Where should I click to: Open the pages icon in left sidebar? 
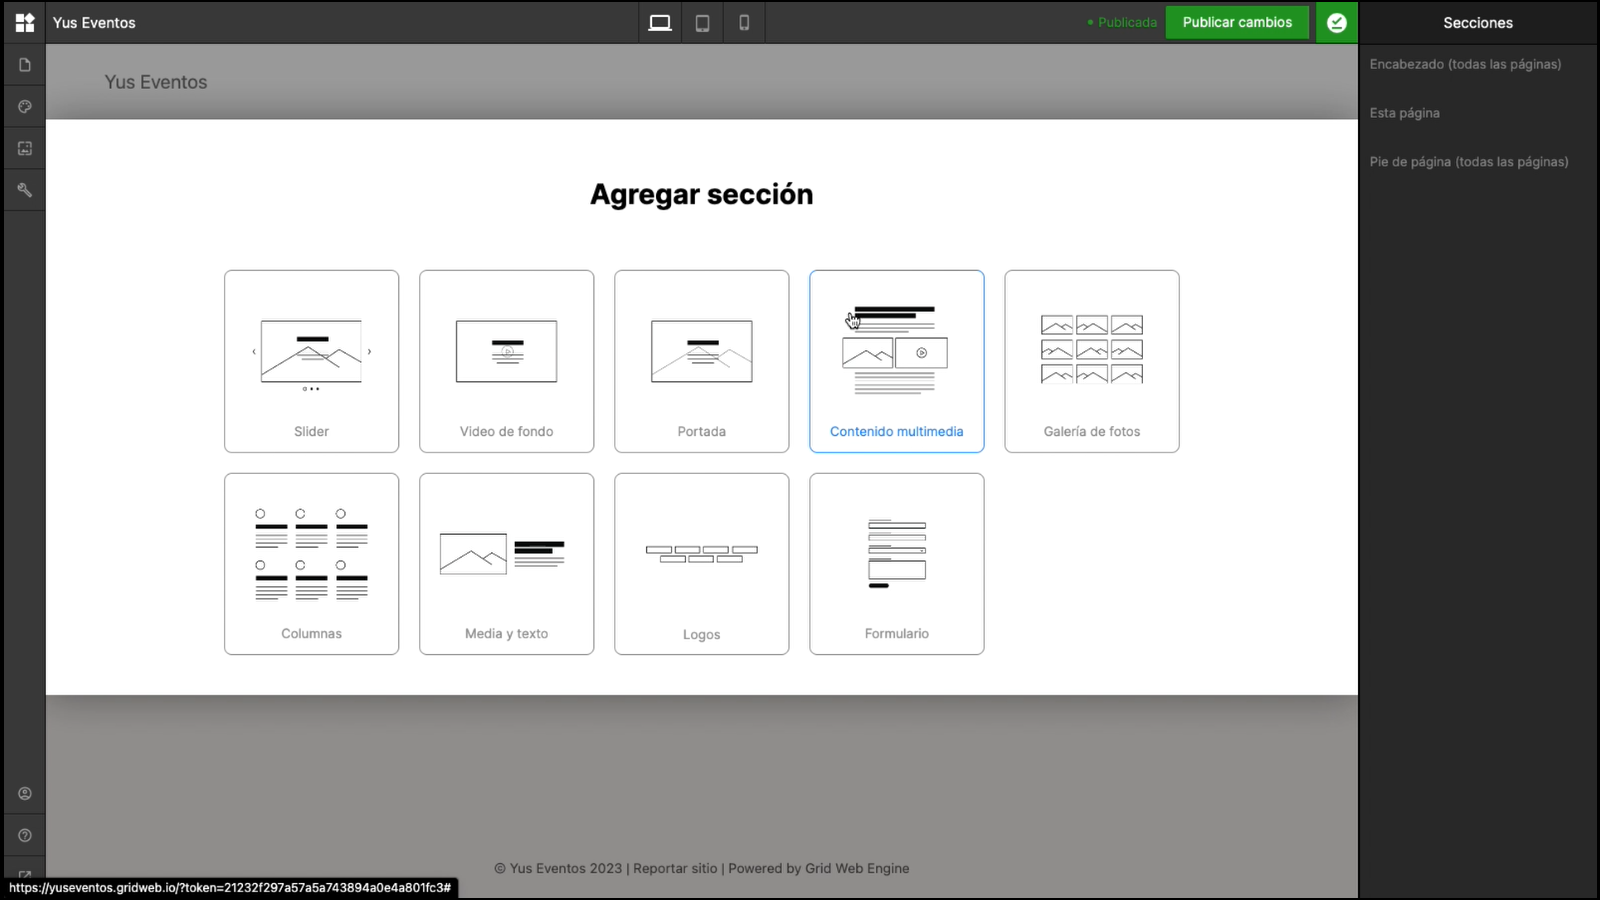tap(25, 65)
